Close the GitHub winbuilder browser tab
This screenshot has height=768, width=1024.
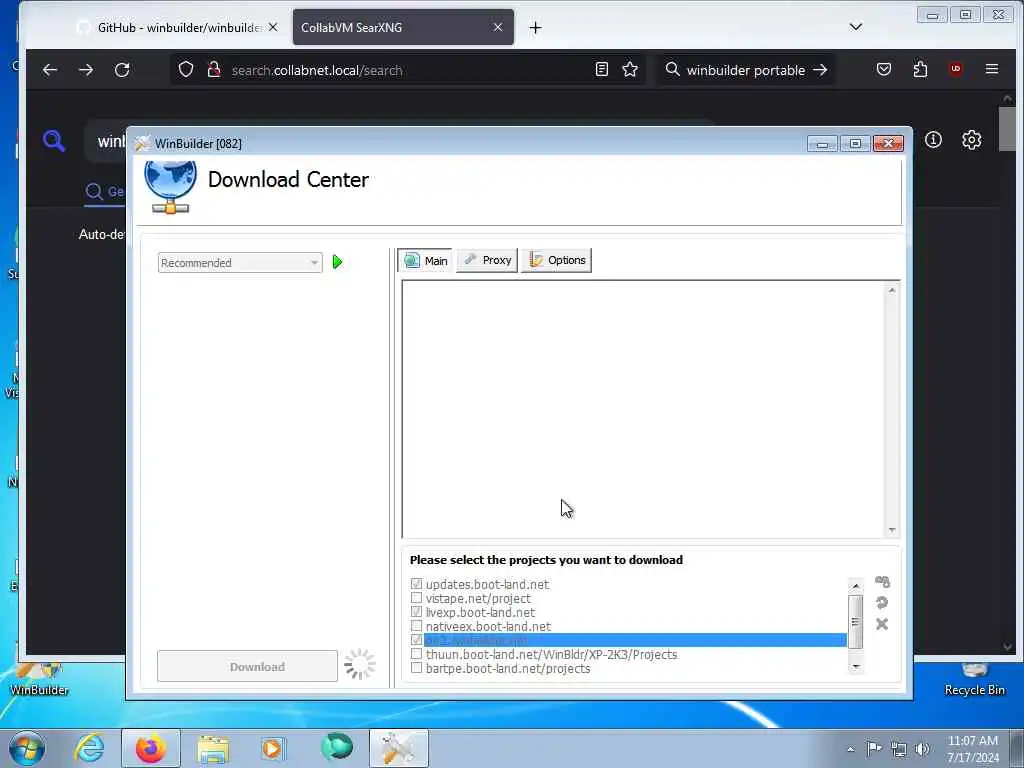(273, 27)
